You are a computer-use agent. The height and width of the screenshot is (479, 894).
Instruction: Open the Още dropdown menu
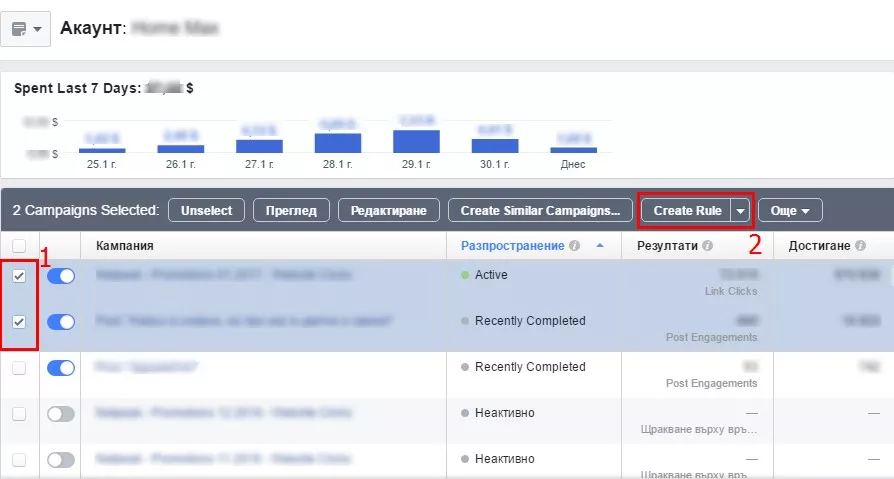pos(790,210)
